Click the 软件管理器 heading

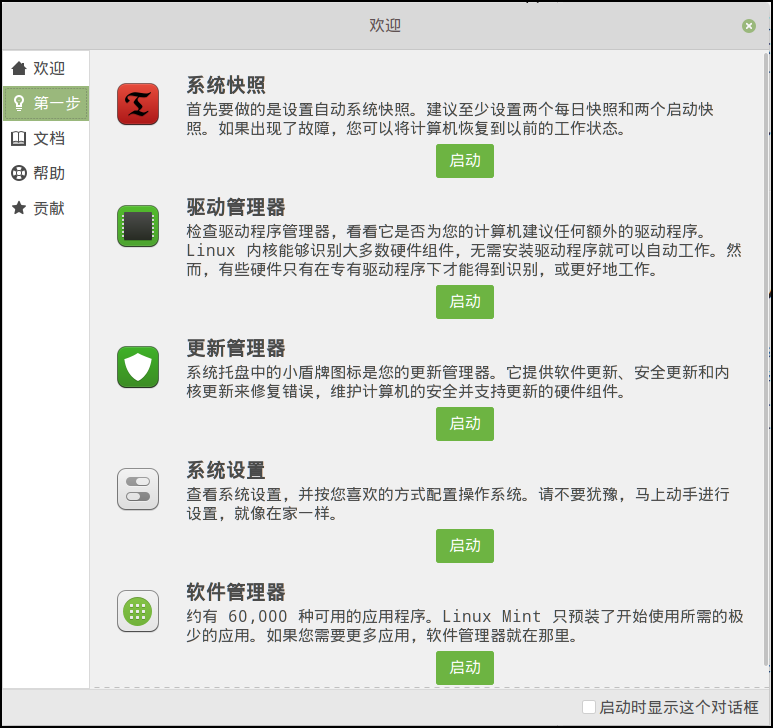click(x=236, y=592)
